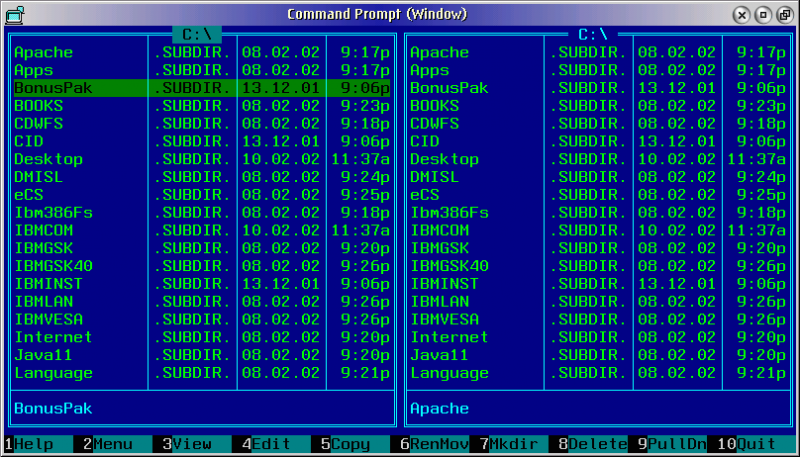Screen dimensions: 800x457
Task: Select eCS in the right panel
Action: pos(425,195)
